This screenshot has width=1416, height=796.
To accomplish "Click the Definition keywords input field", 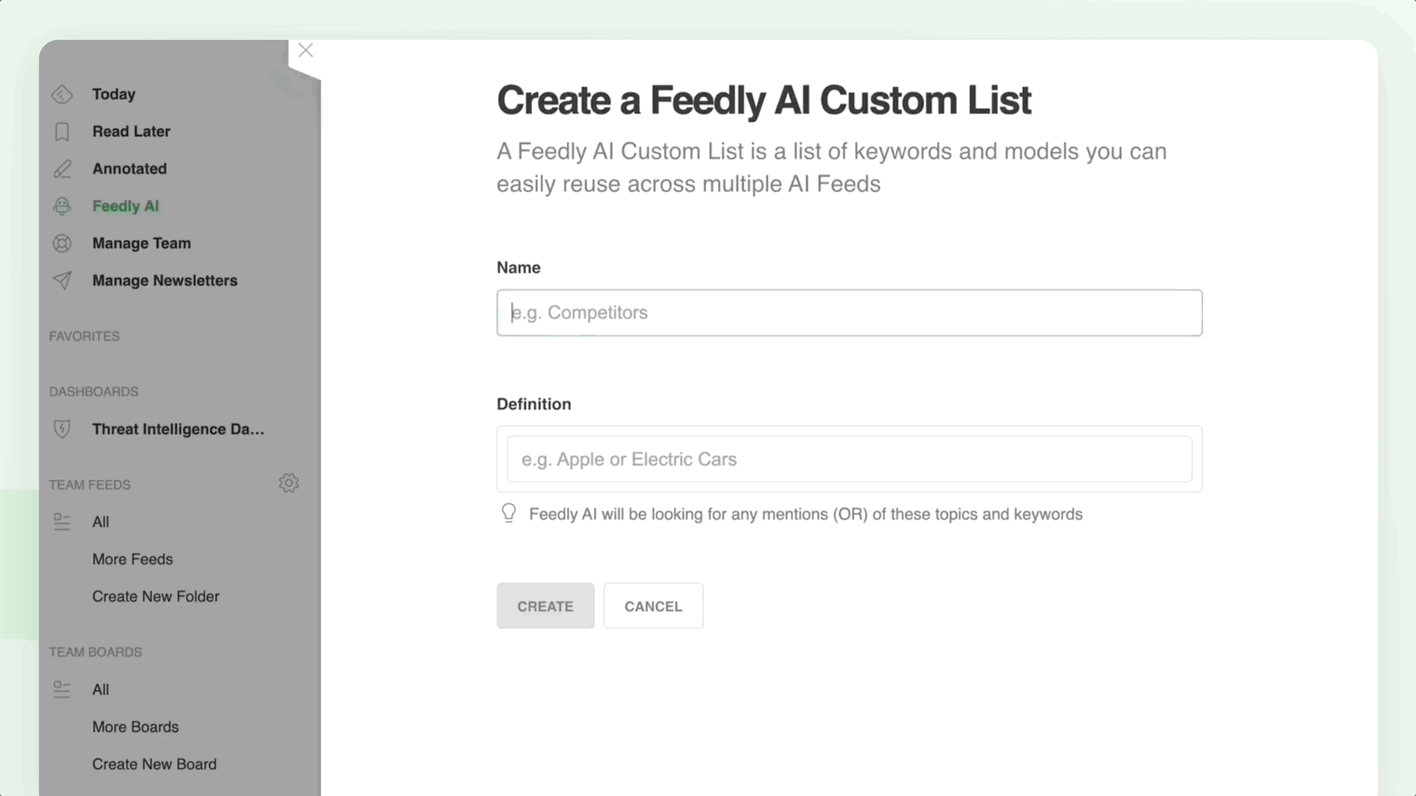I will (849, 459).
